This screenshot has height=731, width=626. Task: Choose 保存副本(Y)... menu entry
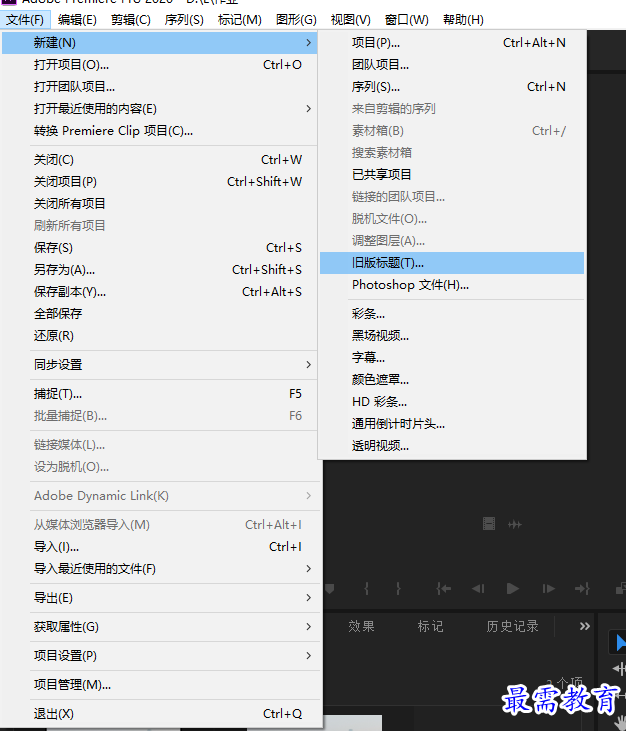tap(159, 292)
